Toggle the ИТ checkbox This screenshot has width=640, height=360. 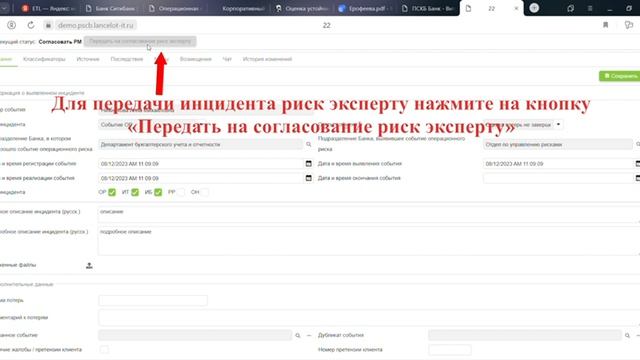pos(135,192)
